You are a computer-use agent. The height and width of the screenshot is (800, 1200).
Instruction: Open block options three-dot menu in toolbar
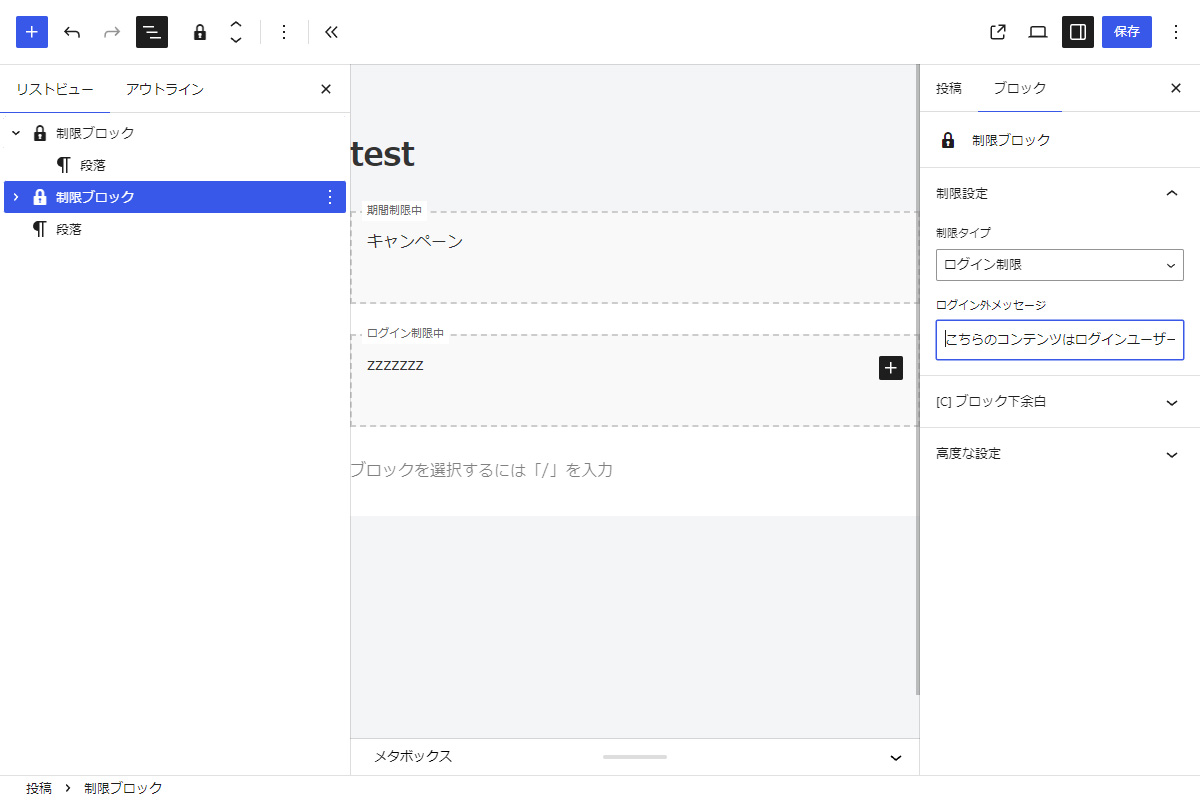tap(284, 32)
